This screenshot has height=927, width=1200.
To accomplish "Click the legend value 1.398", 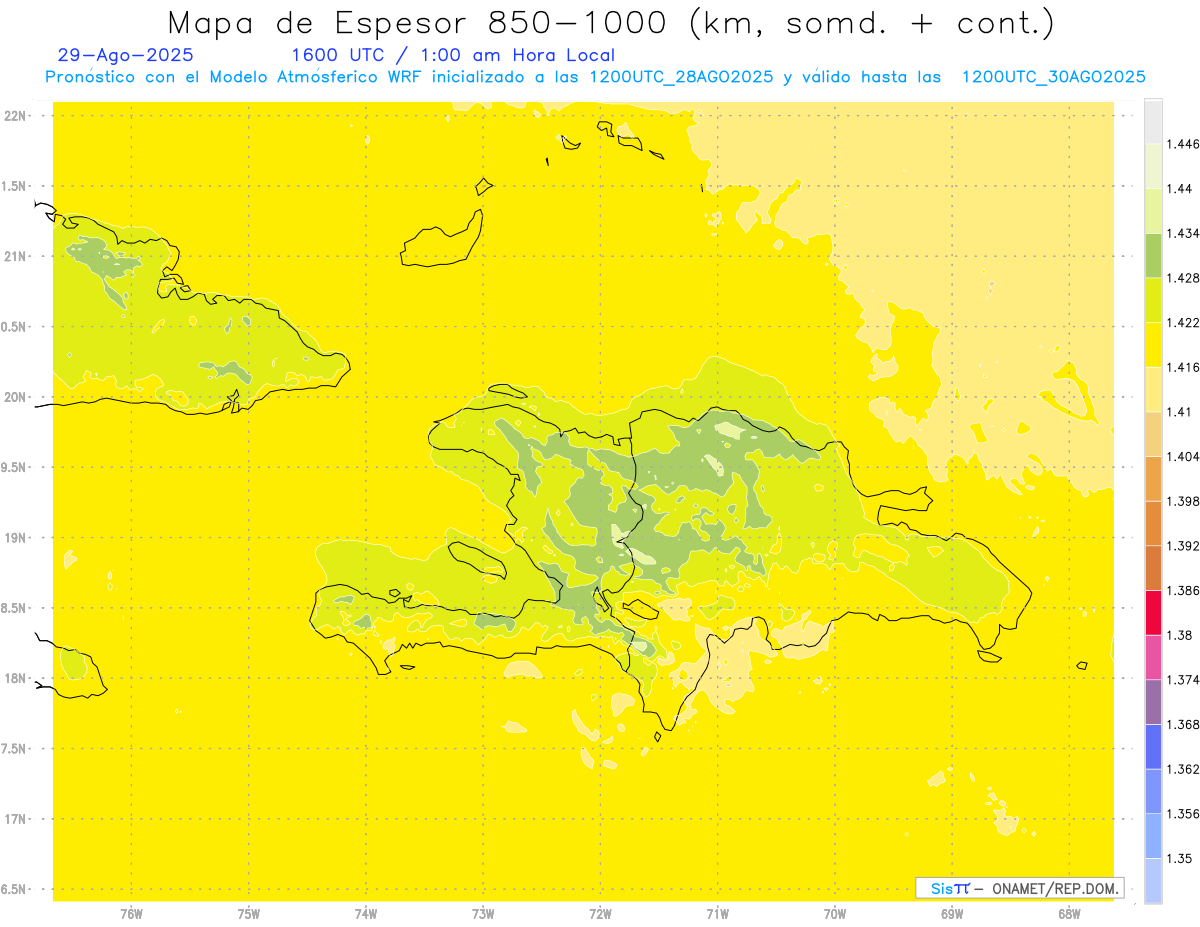I will (1184, 501).
